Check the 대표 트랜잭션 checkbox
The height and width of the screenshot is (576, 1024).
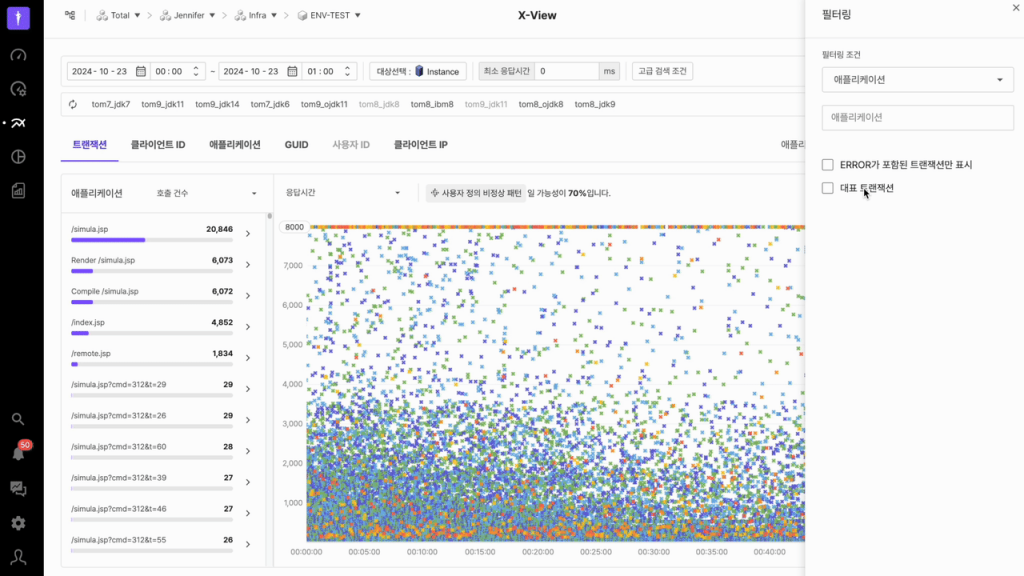pos(827,188)
